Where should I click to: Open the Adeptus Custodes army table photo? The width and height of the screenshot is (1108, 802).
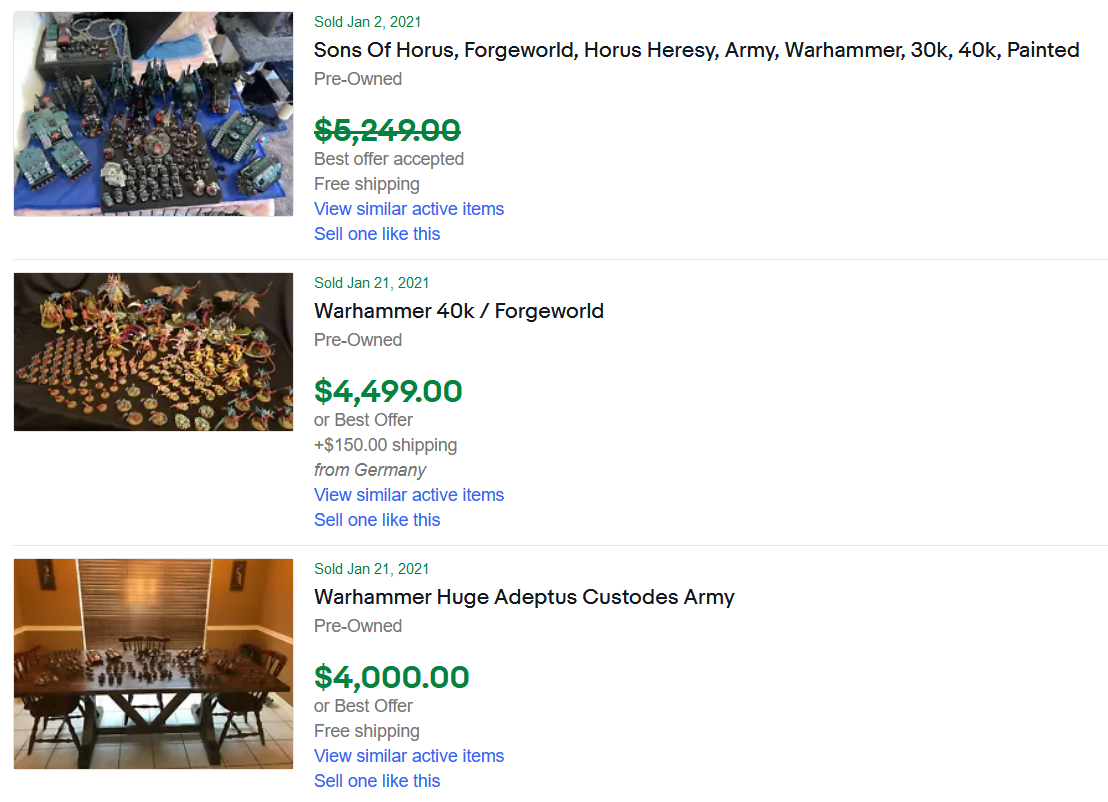[x=153, y=663]
